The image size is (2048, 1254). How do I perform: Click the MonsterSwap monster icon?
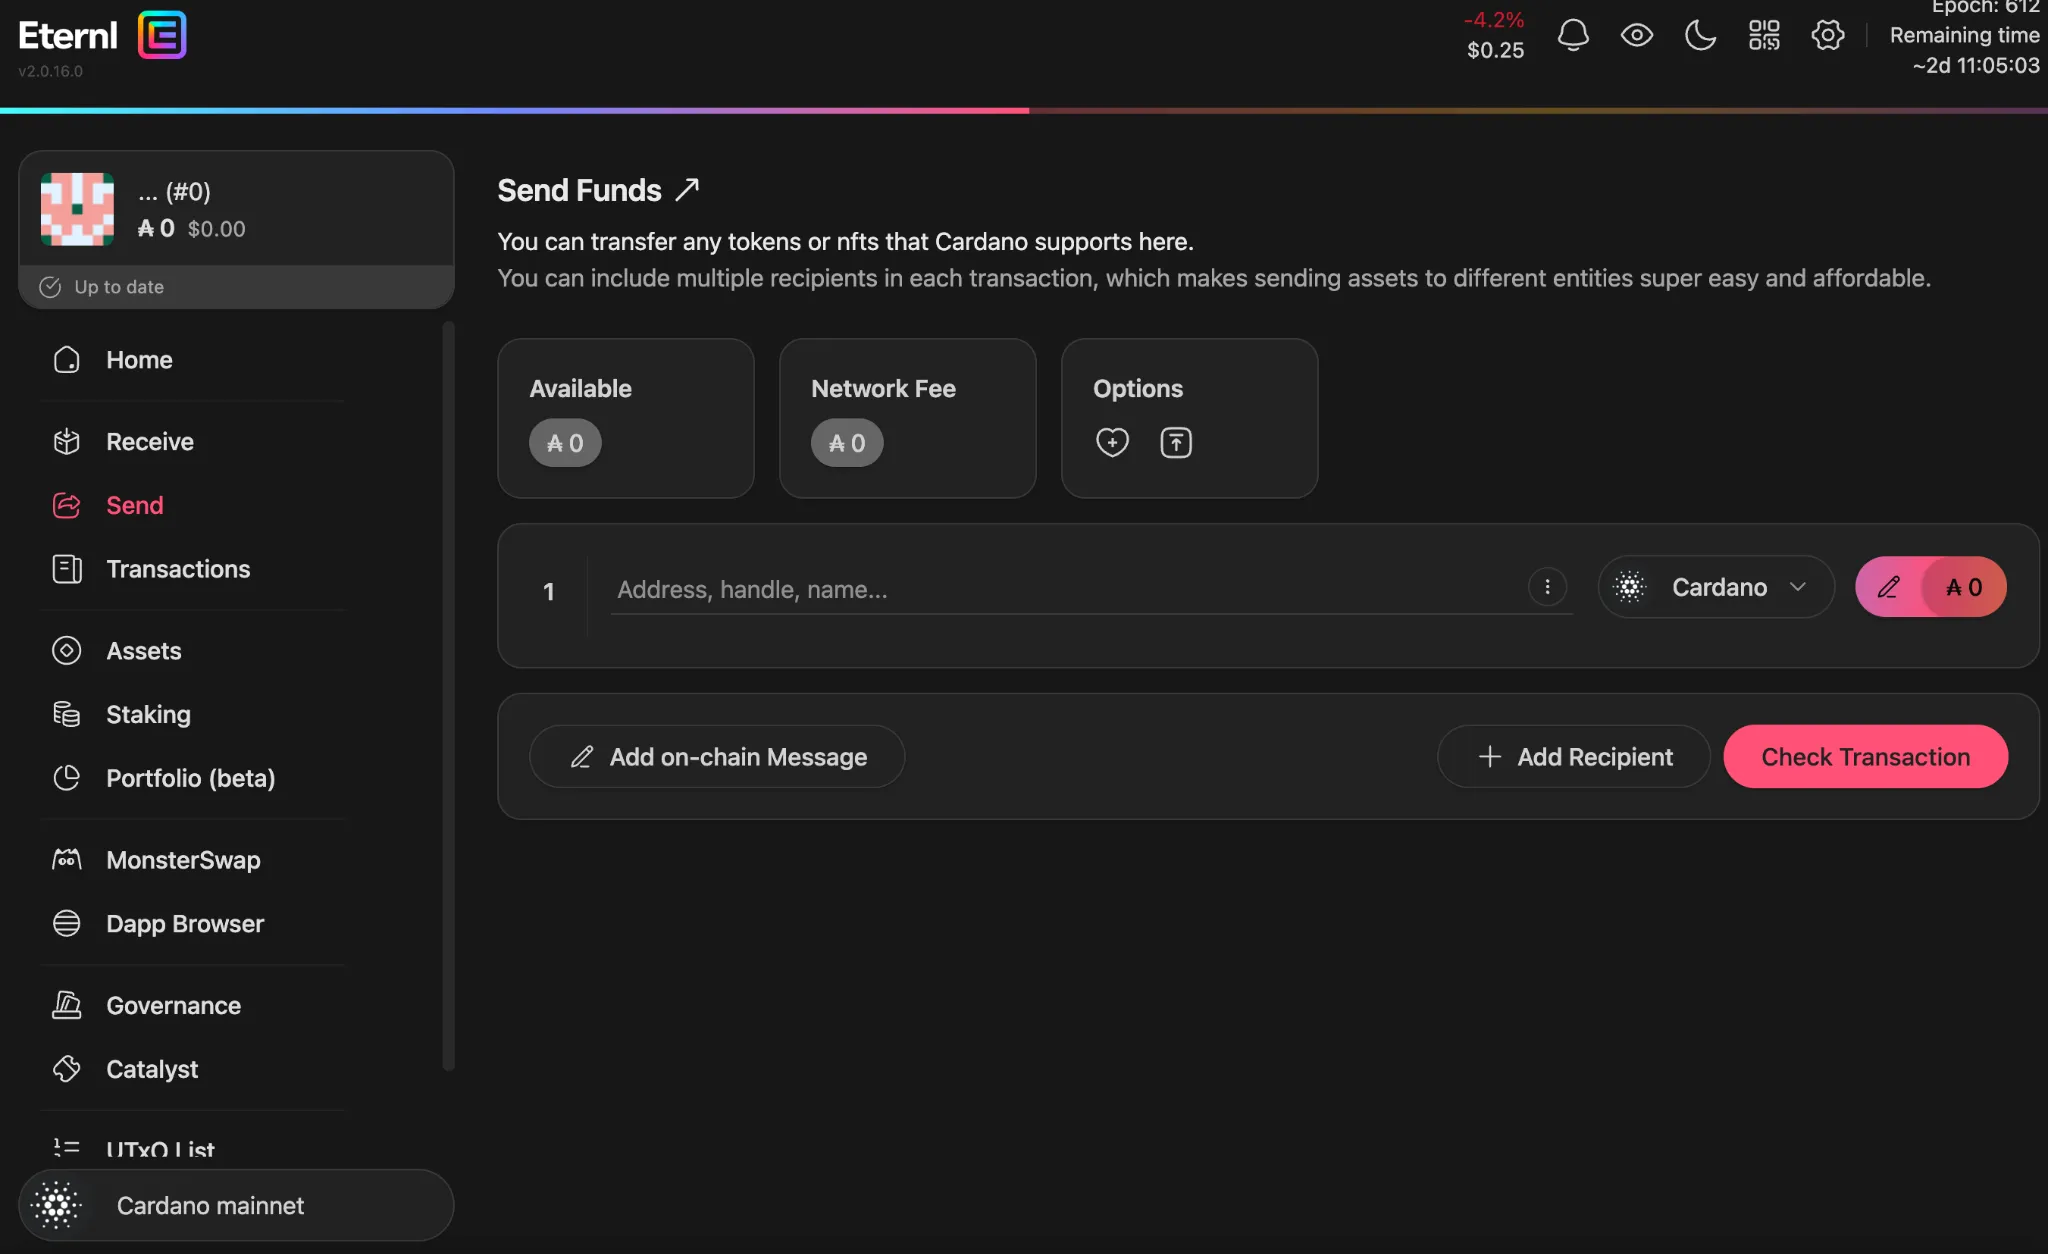(x=66, y=859)
